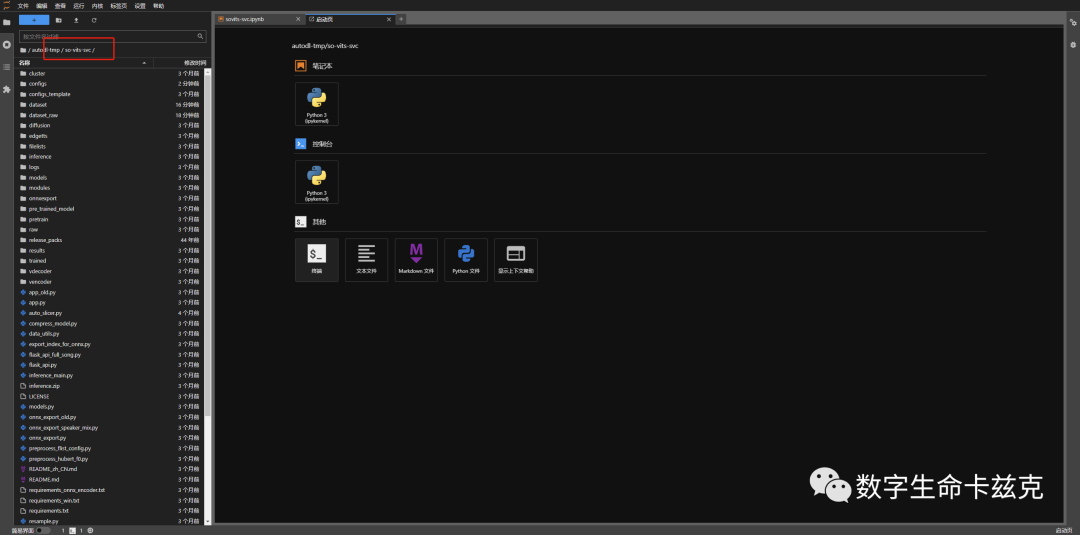This screenshot has width=1080, height=535.
Task: Select the release_packs folder
Action: coord(110,240)
